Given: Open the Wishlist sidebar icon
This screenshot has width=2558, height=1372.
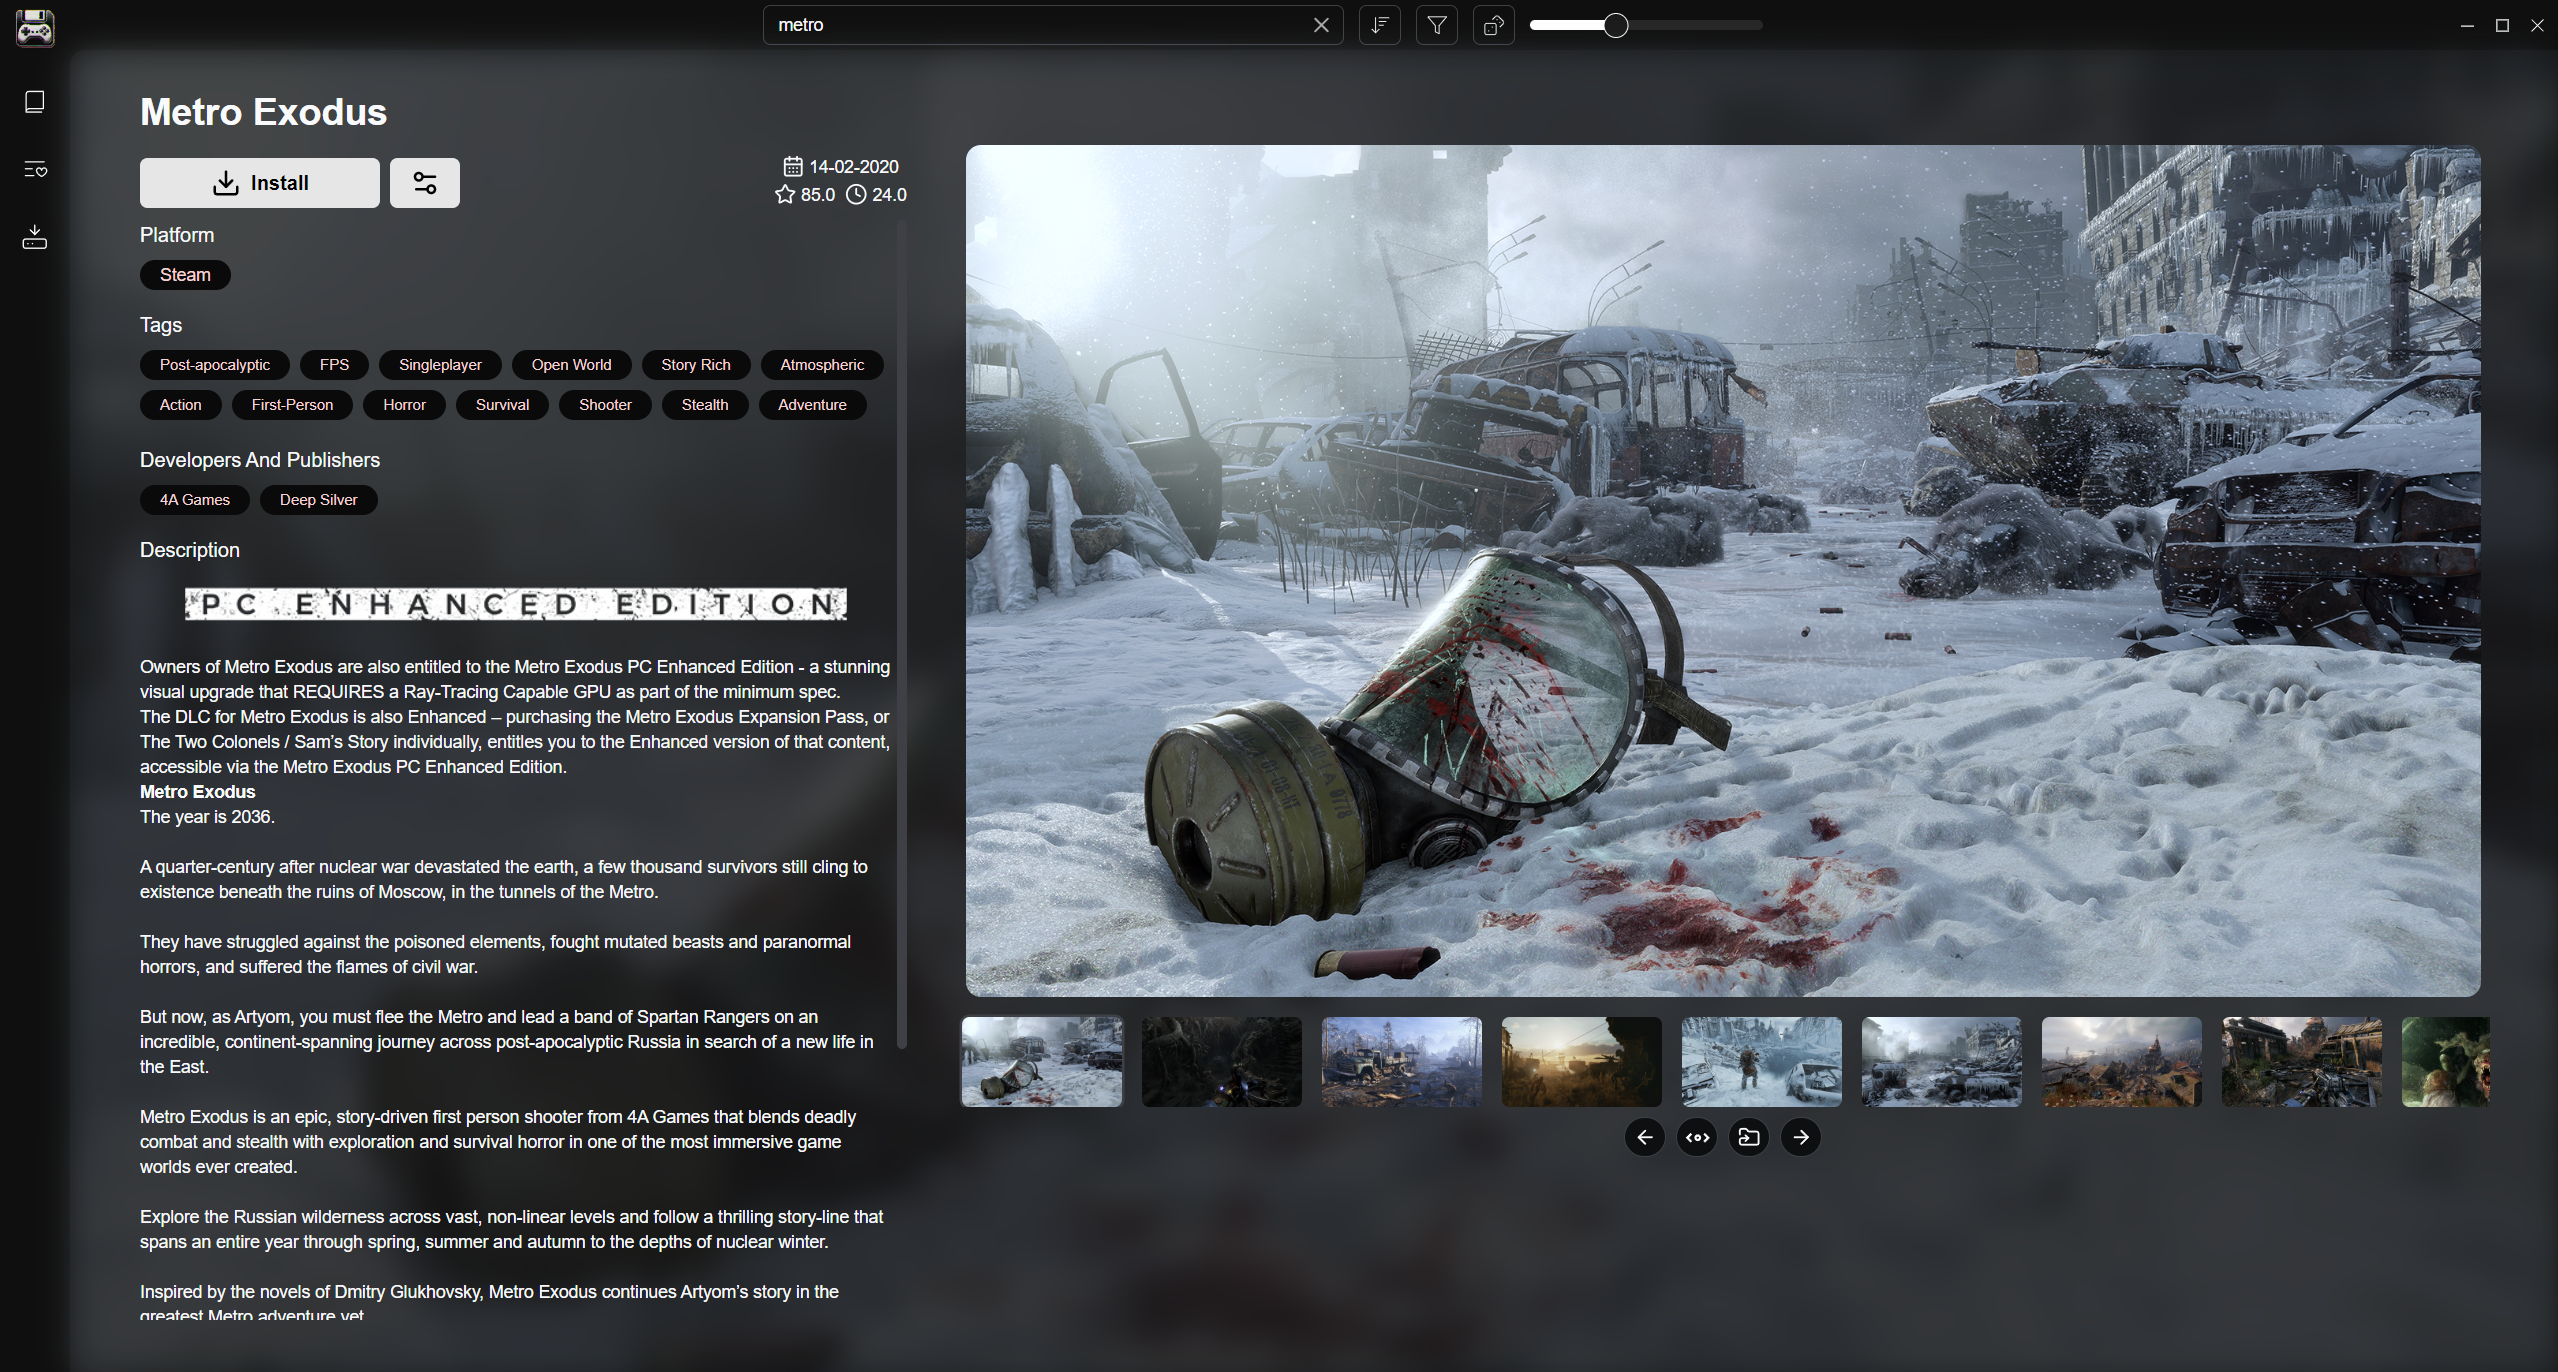Looking at the screenshot, I should 34,170.
